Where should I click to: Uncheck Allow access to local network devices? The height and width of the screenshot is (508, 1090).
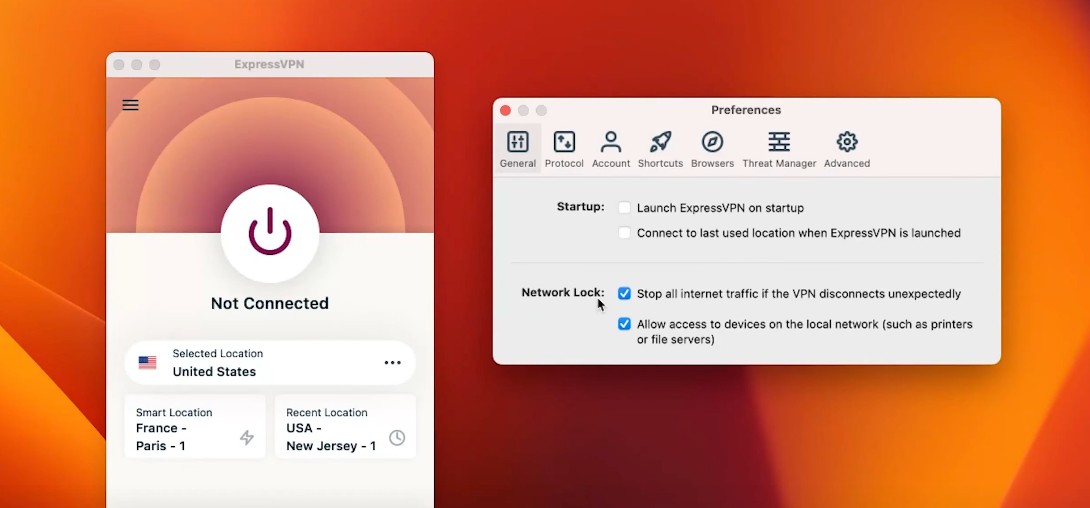pyautogui.click(x=624, y=324)
